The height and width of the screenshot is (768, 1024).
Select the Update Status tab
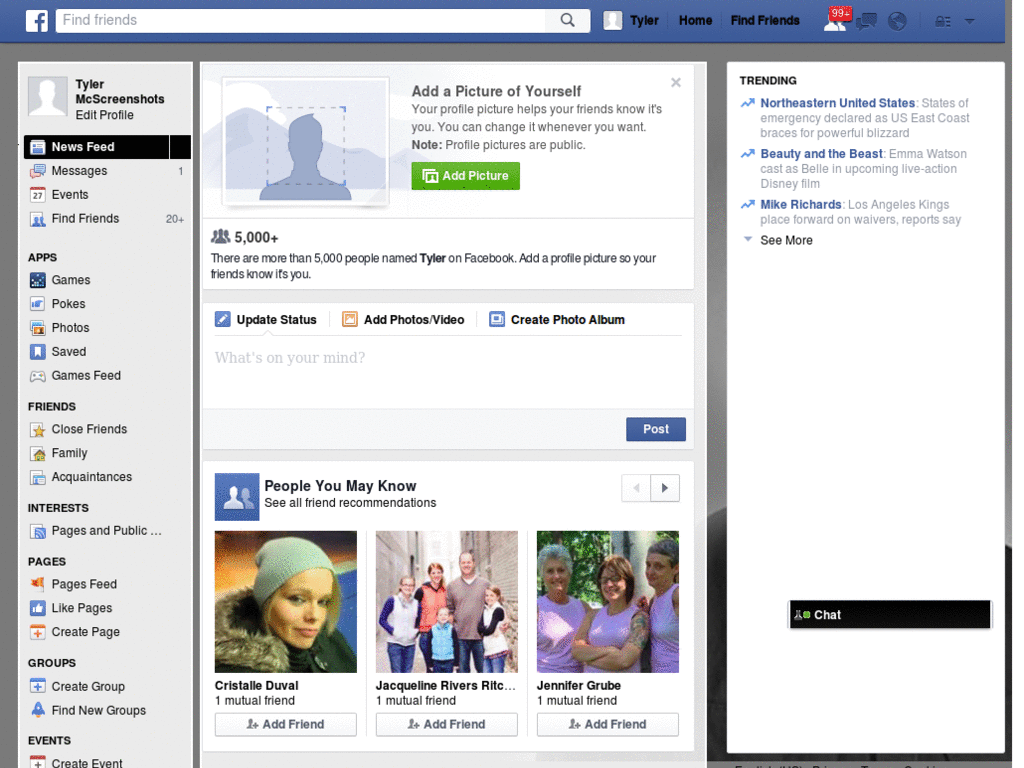pyautogui.click(x=266, y=320)
